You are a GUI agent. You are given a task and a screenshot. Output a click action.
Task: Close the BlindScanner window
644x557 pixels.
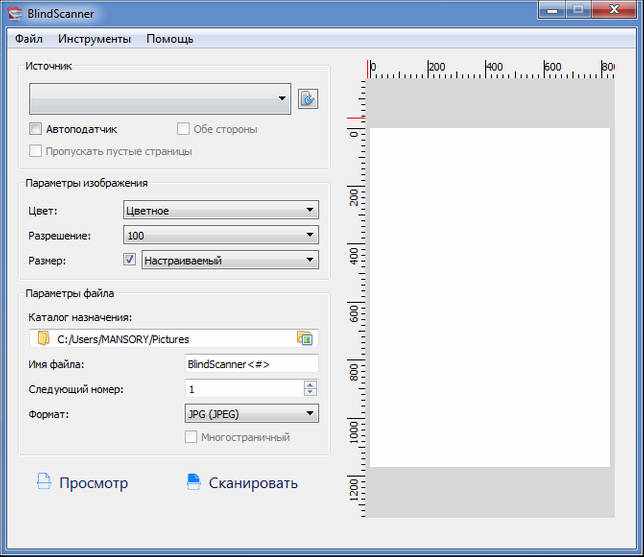[614, 9]
